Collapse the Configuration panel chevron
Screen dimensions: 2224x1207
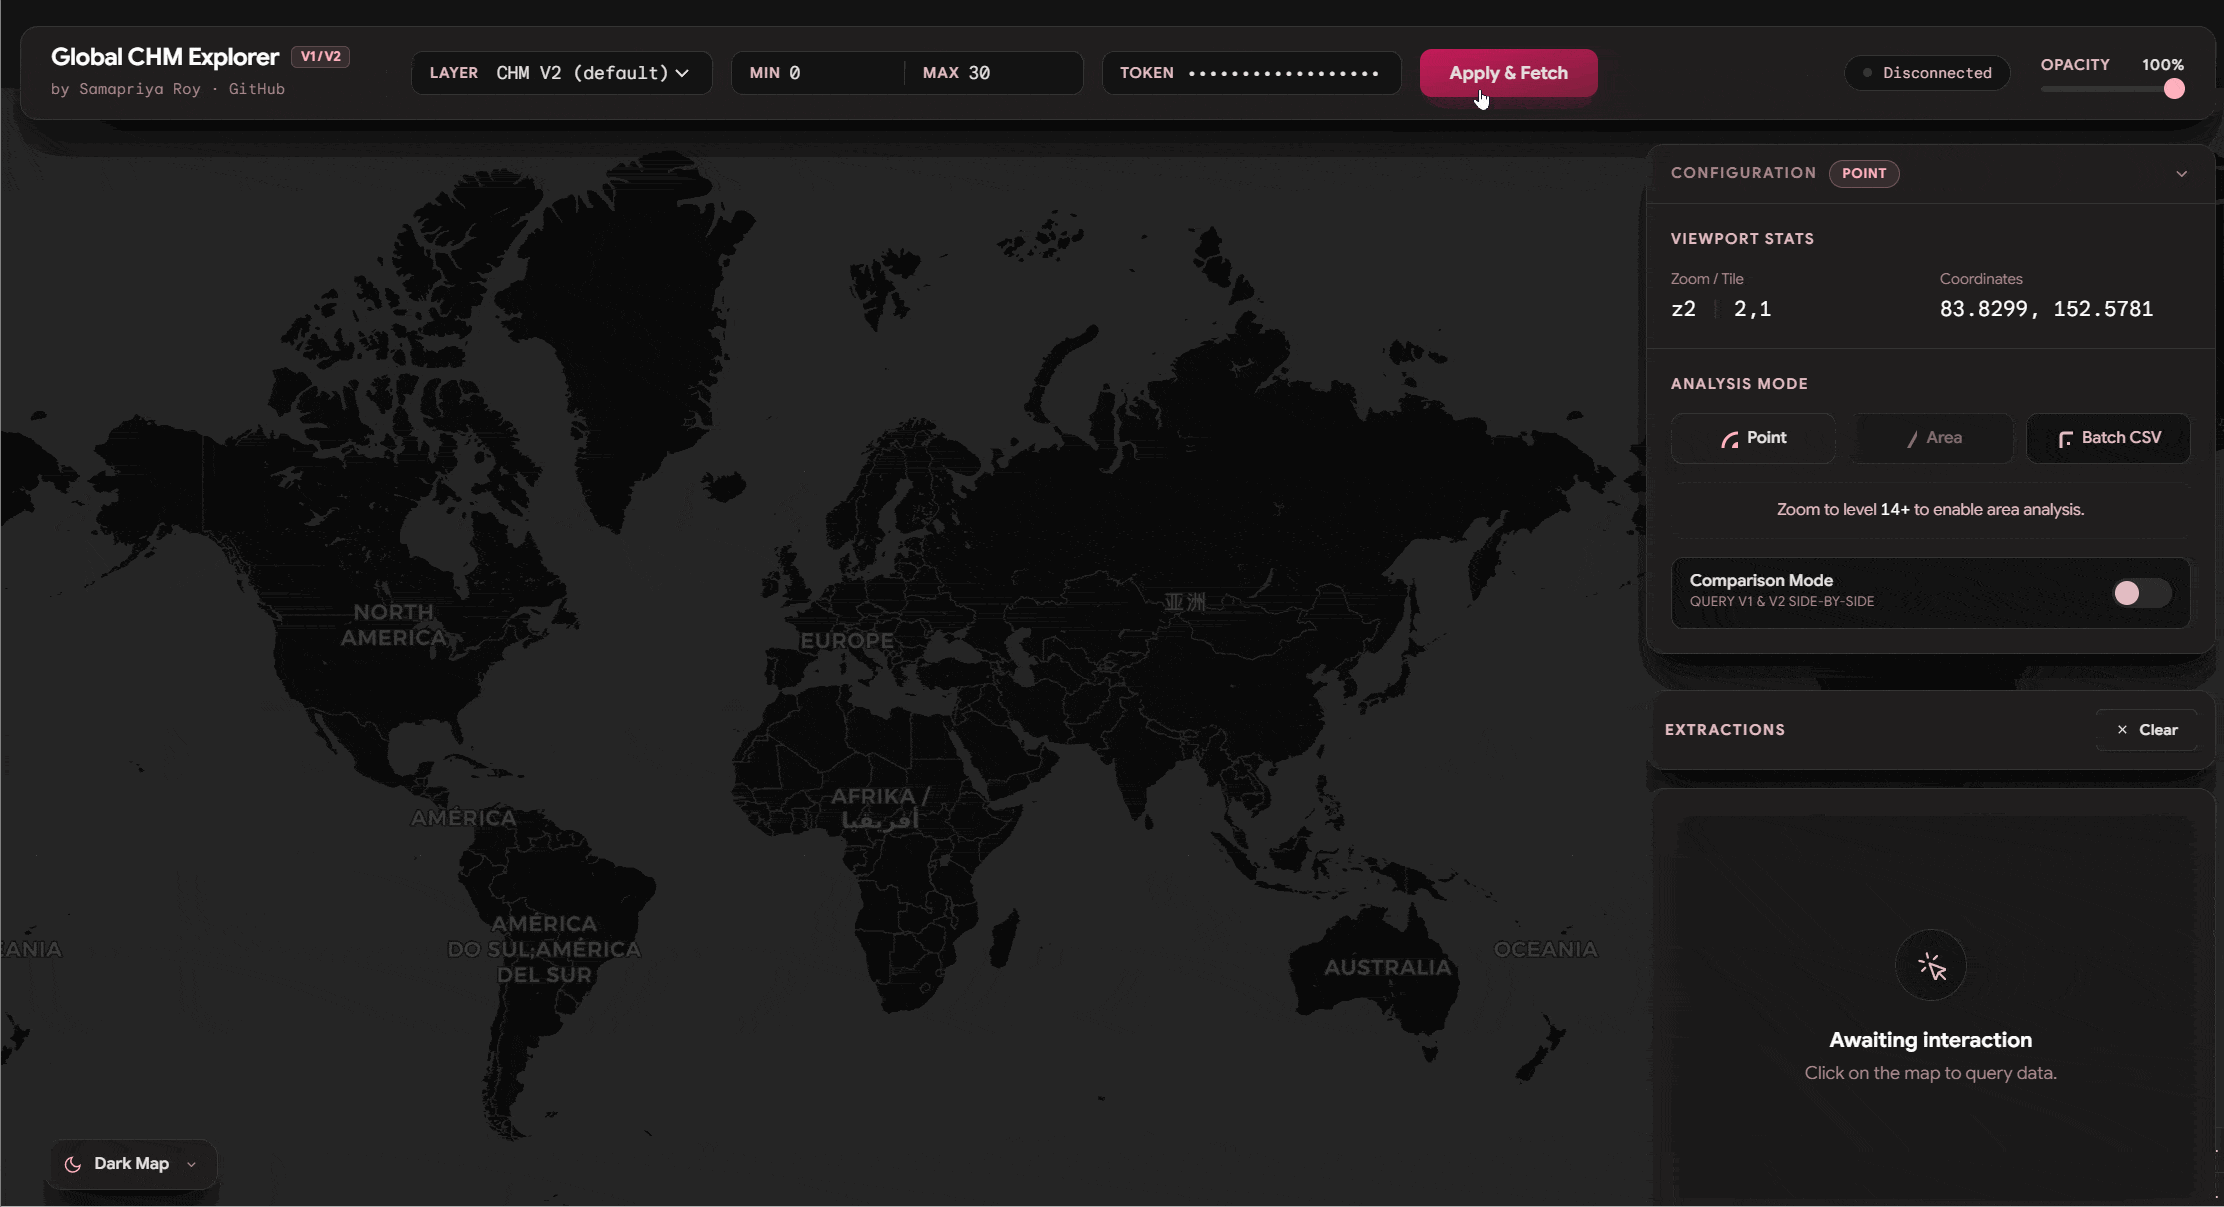pyautogui.click(x=2181, y=174)
